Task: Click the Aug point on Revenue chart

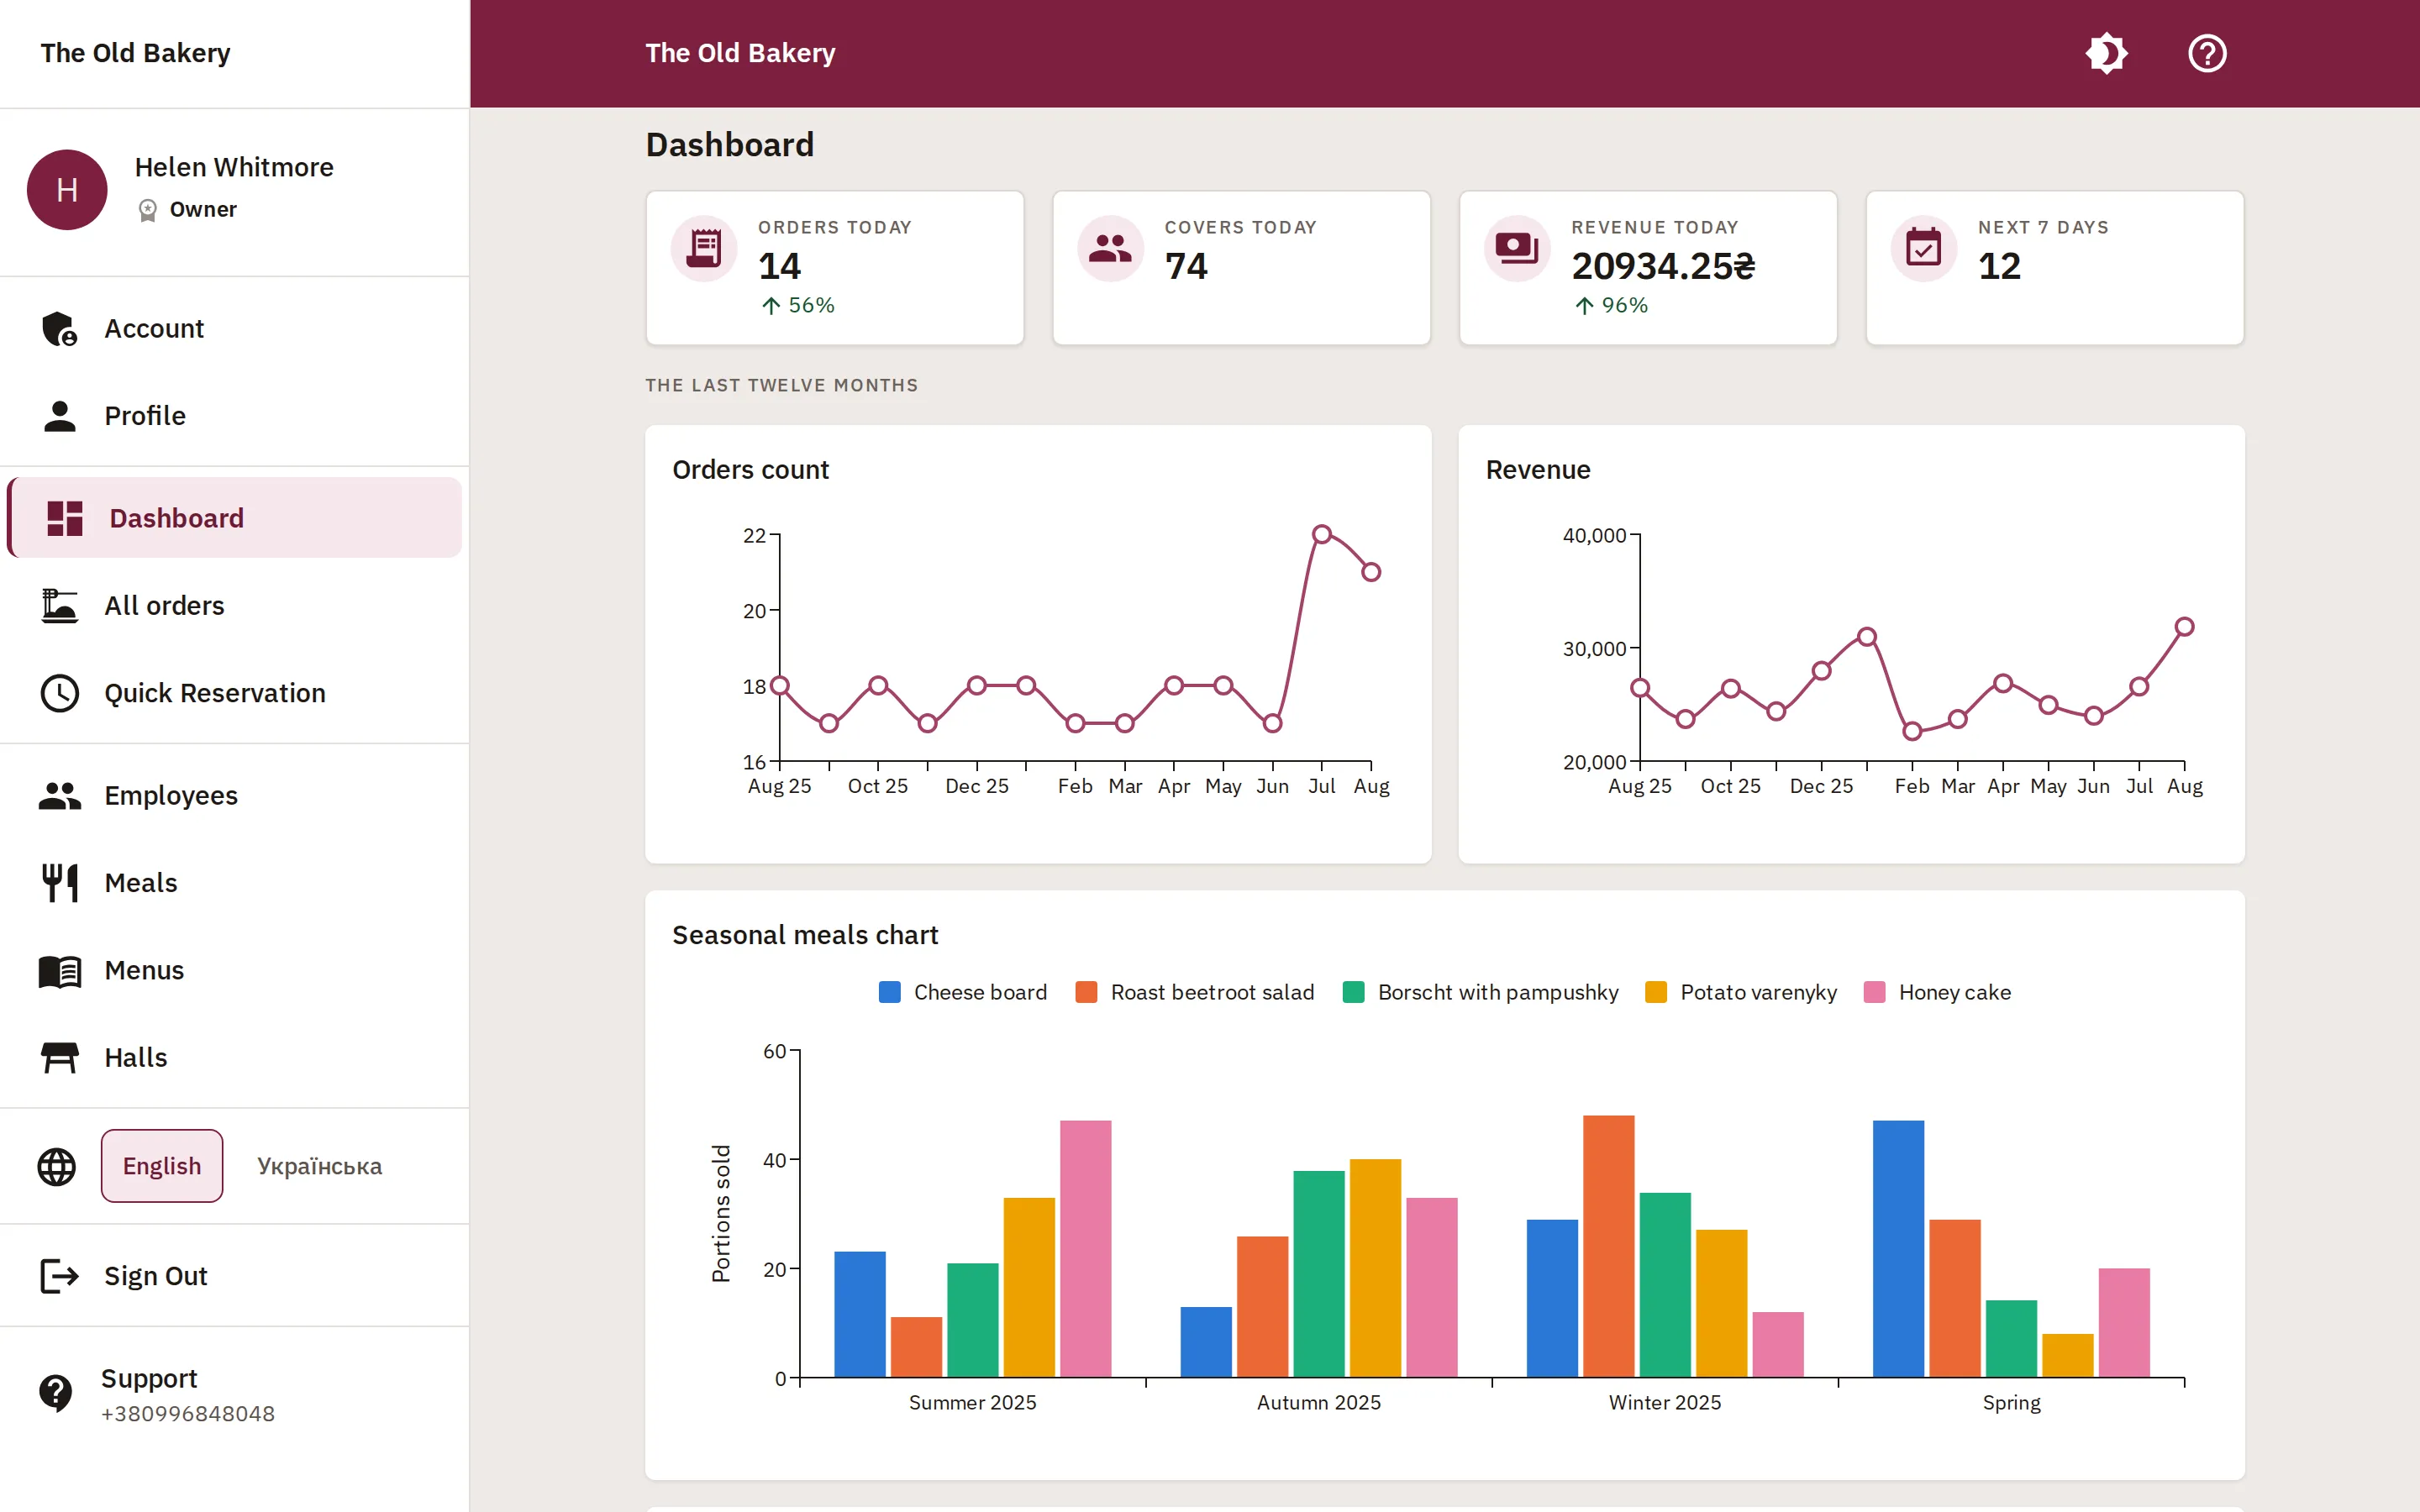Action: pyautogui.click(x=2184, y=627)
